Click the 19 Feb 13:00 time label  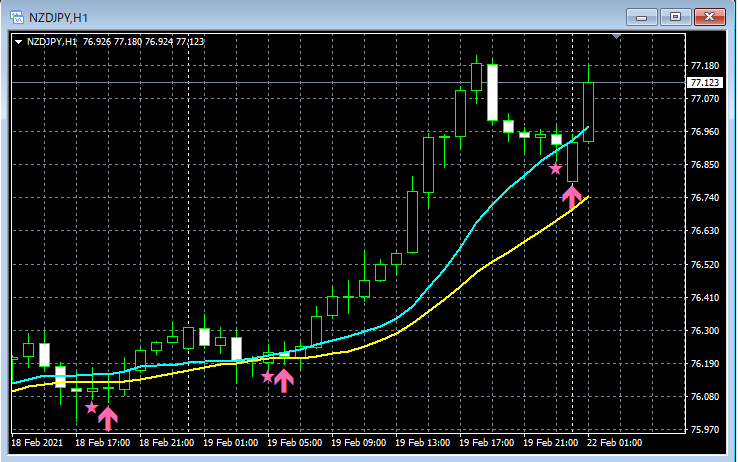click(x=423, y=443)
